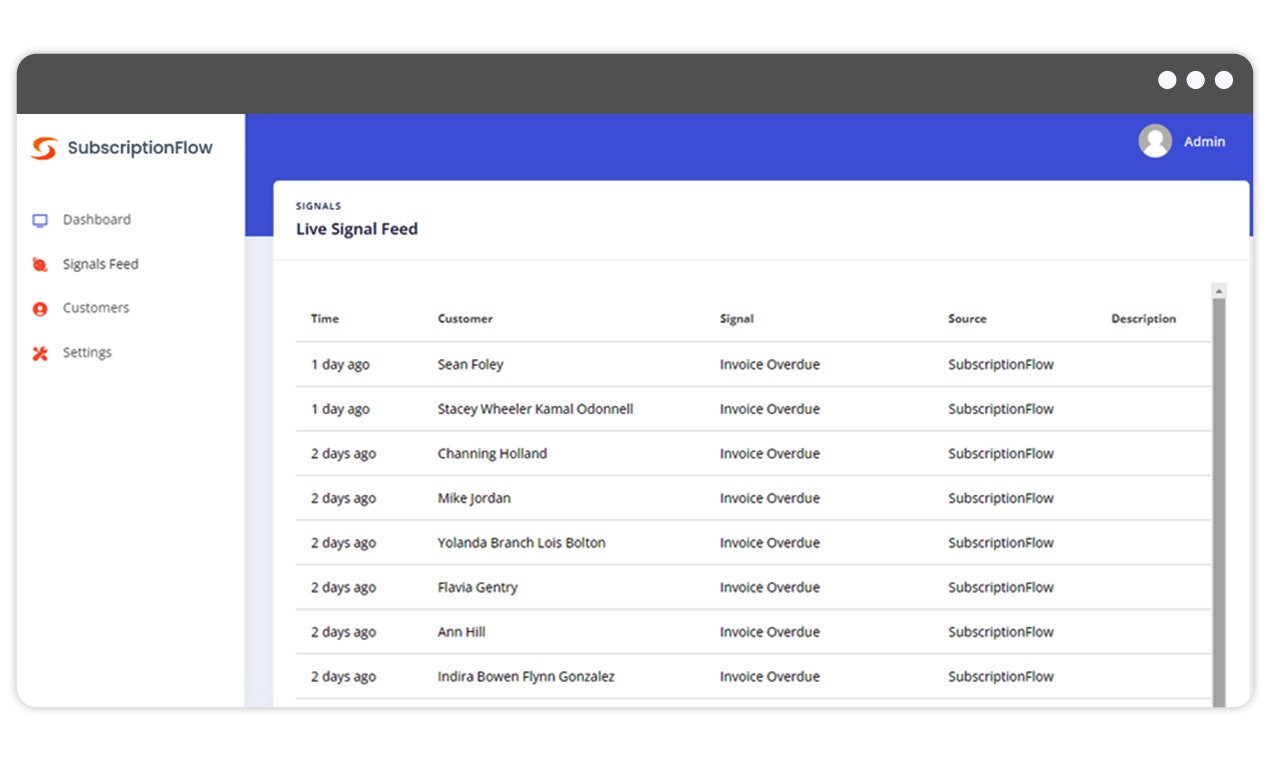Click the Signals Feed sidebar icon

pyautogui.click(x=40, y=264)
